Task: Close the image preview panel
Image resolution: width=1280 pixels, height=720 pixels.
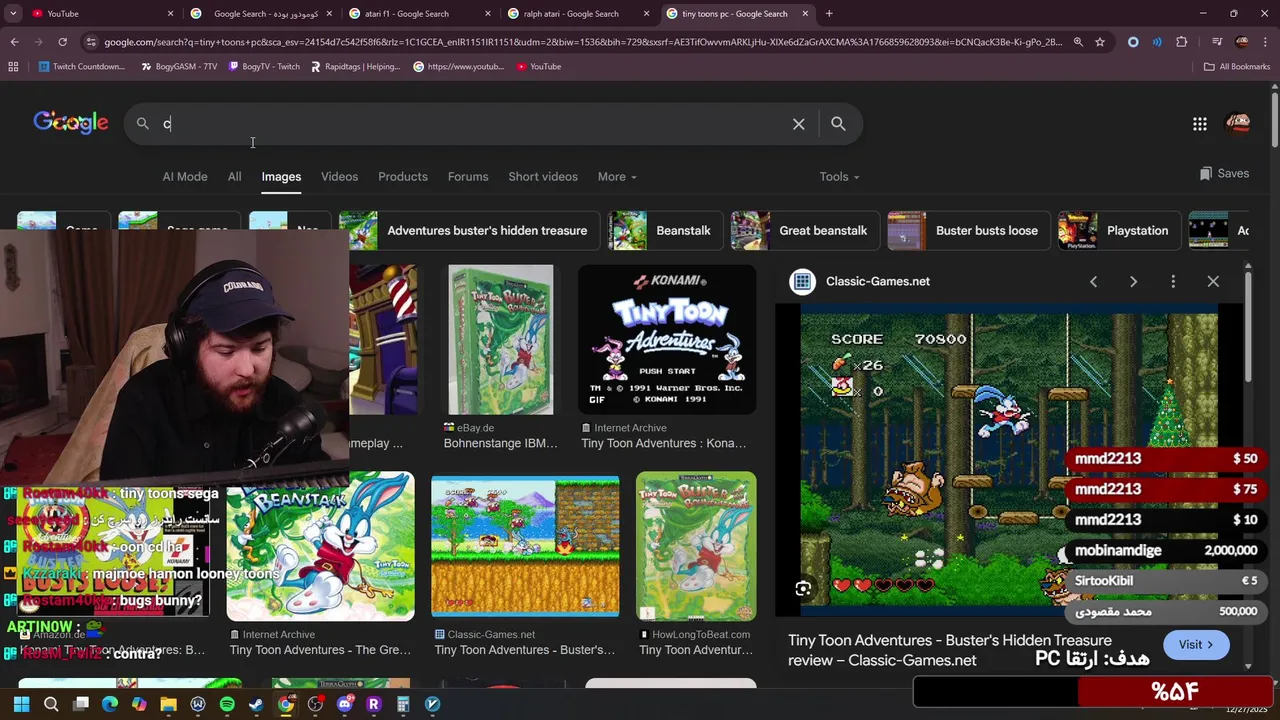Action: click(1213, 282)
